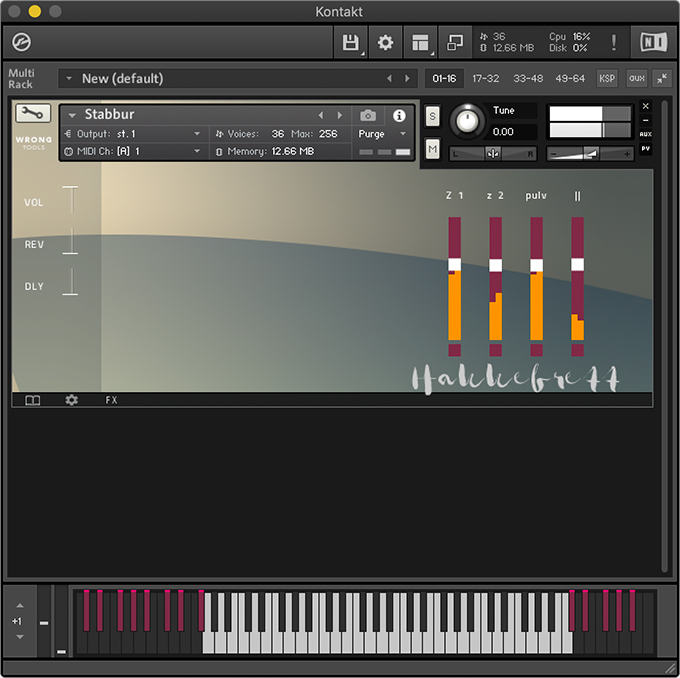Toggle the aux rack button
The image size is (680, 678).
tap(636, 79)
